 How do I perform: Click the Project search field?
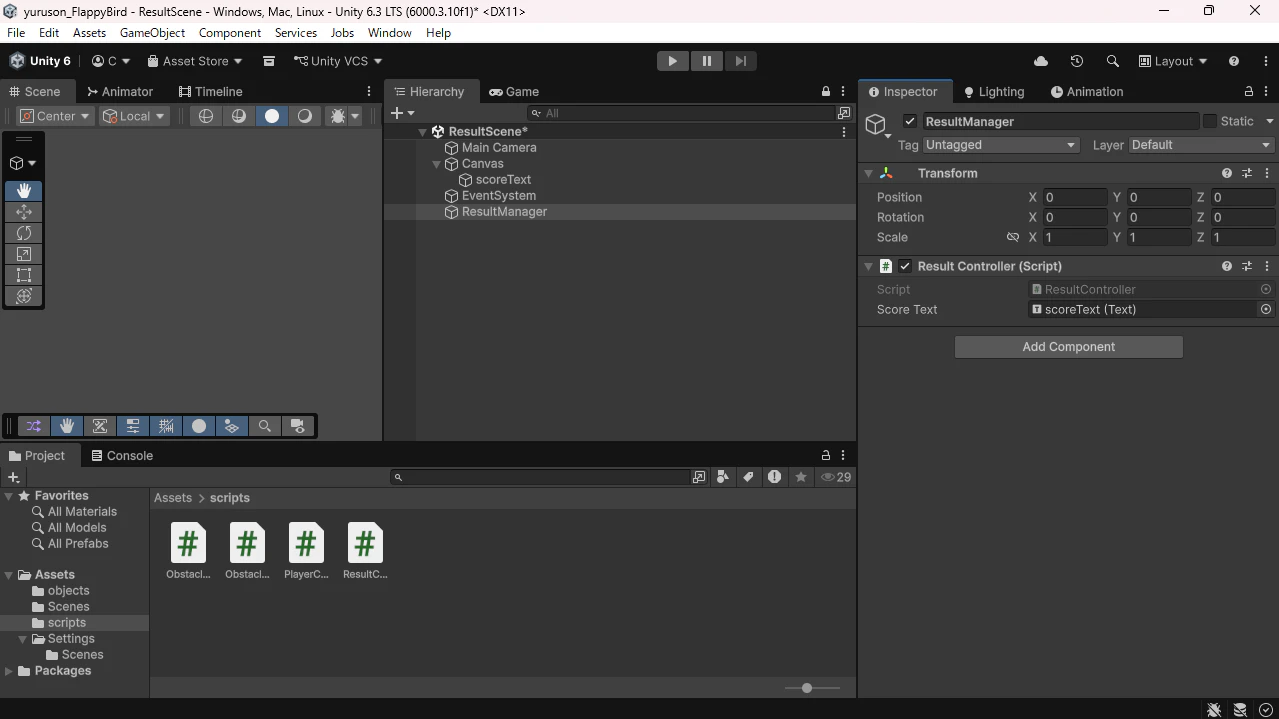click(539, 477)
